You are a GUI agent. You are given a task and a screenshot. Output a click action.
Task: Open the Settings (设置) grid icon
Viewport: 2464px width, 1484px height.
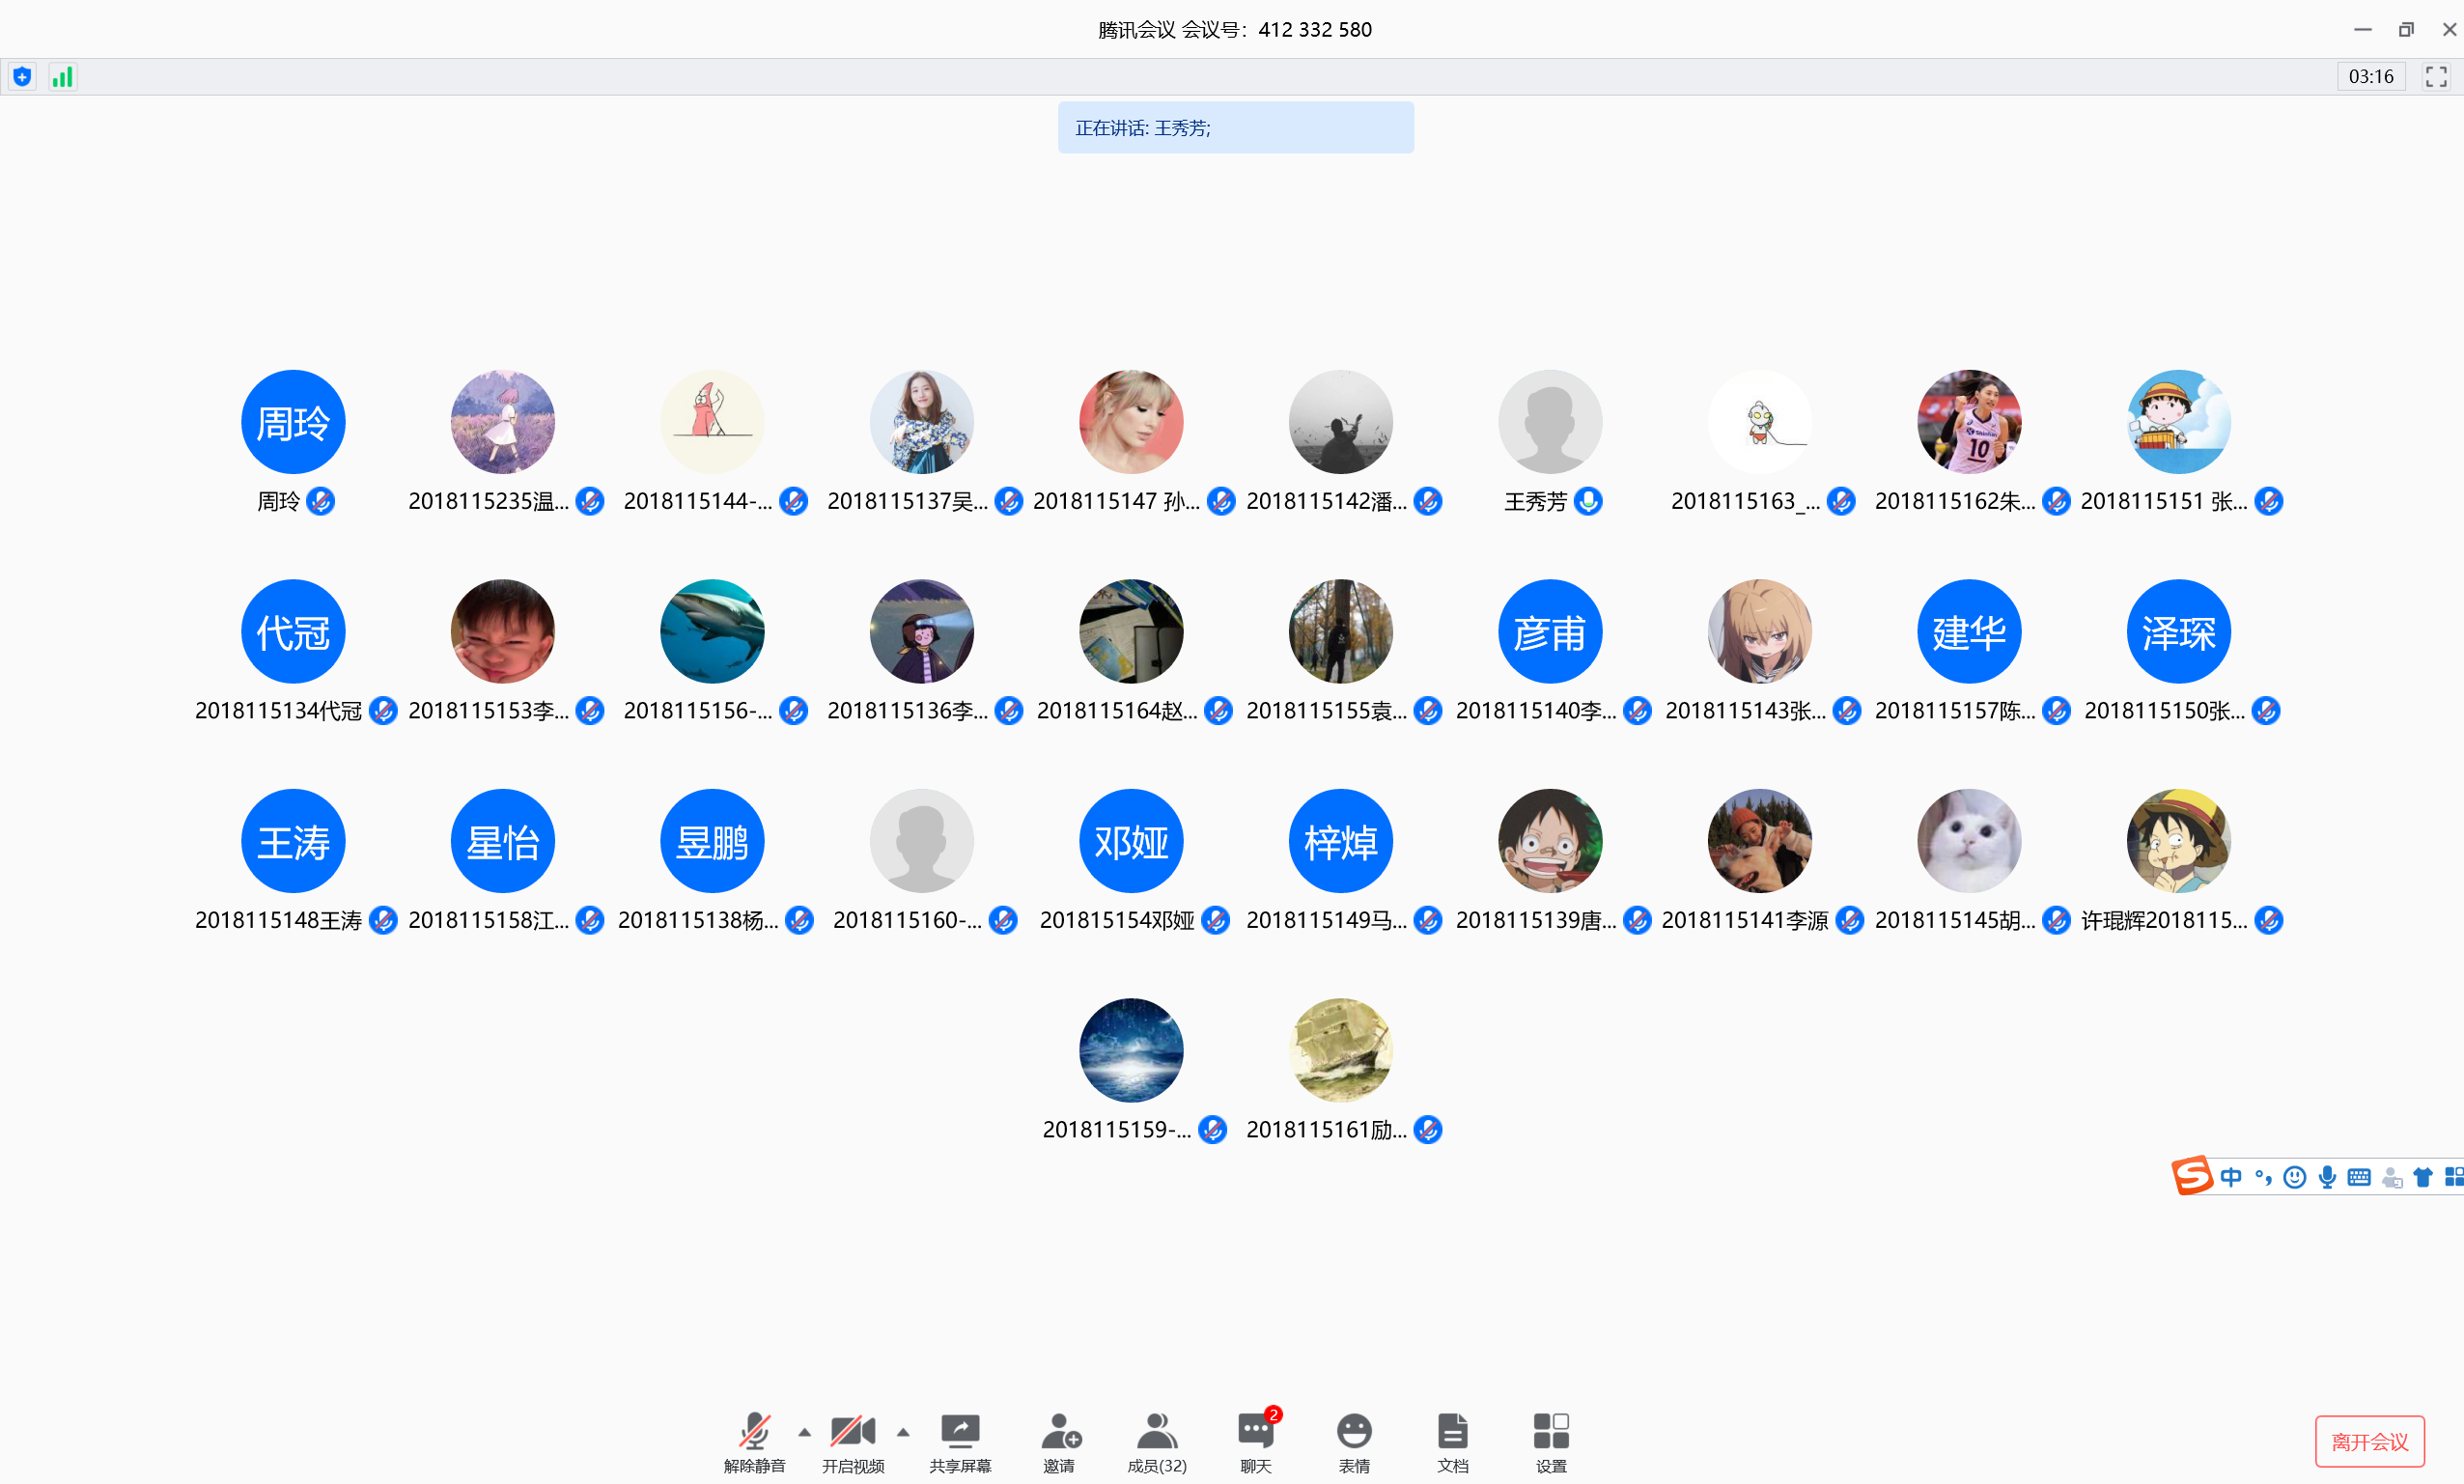[x=1551, y=1432]
